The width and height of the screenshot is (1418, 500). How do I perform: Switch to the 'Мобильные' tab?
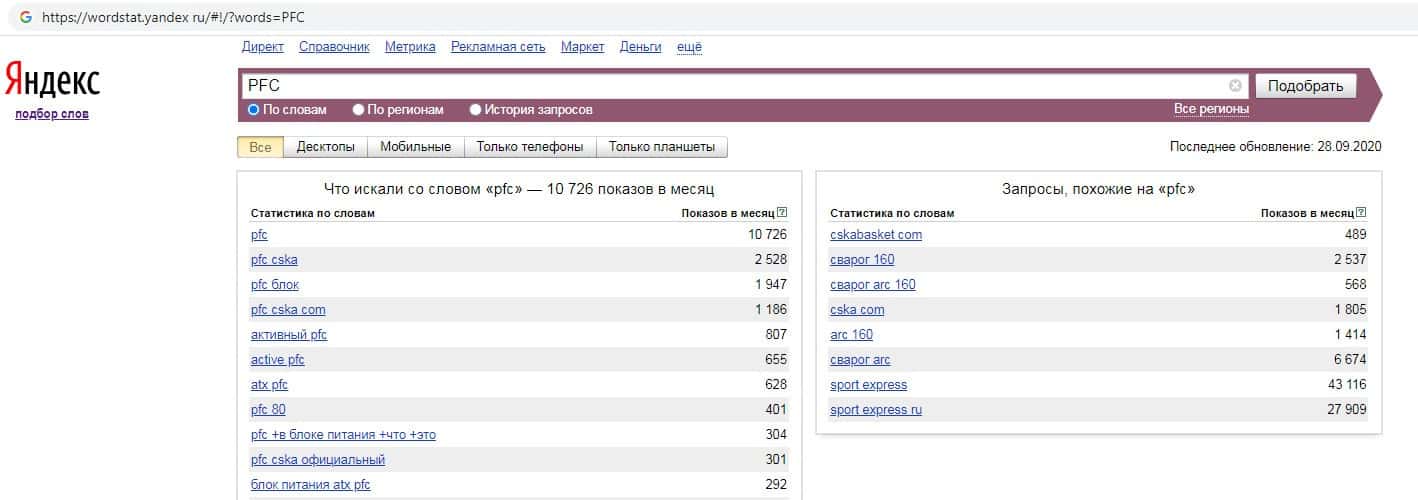[x=416, y=147]
